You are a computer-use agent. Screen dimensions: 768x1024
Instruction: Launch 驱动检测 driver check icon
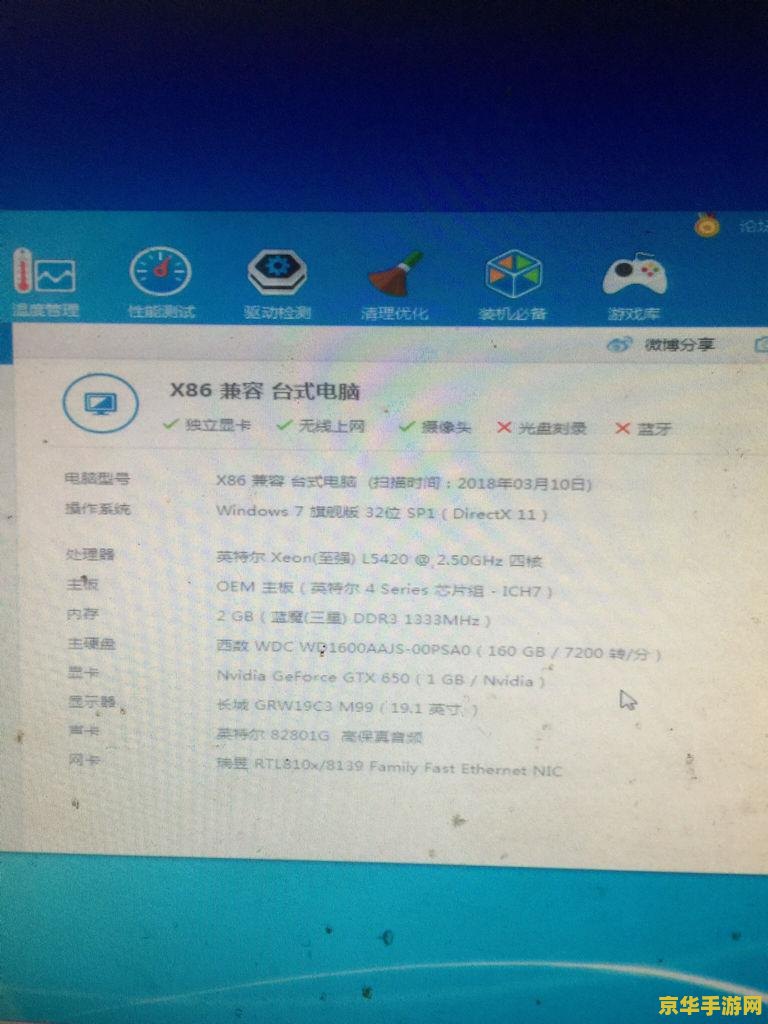[x=278, y=271]
